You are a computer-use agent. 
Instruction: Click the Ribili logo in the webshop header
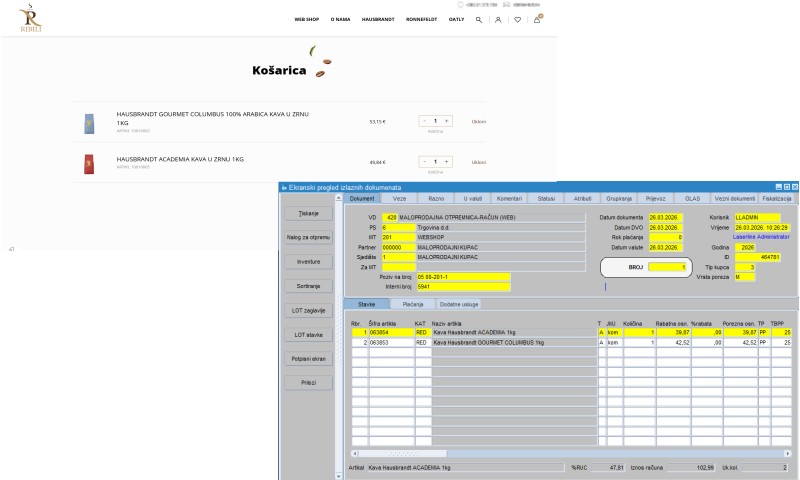pos(31,18)
